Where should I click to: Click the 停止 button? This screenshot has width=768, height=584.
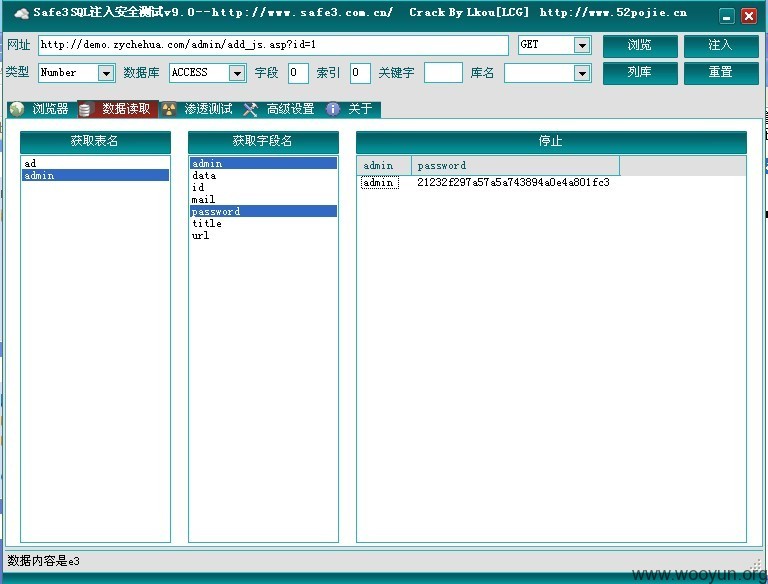551,142
